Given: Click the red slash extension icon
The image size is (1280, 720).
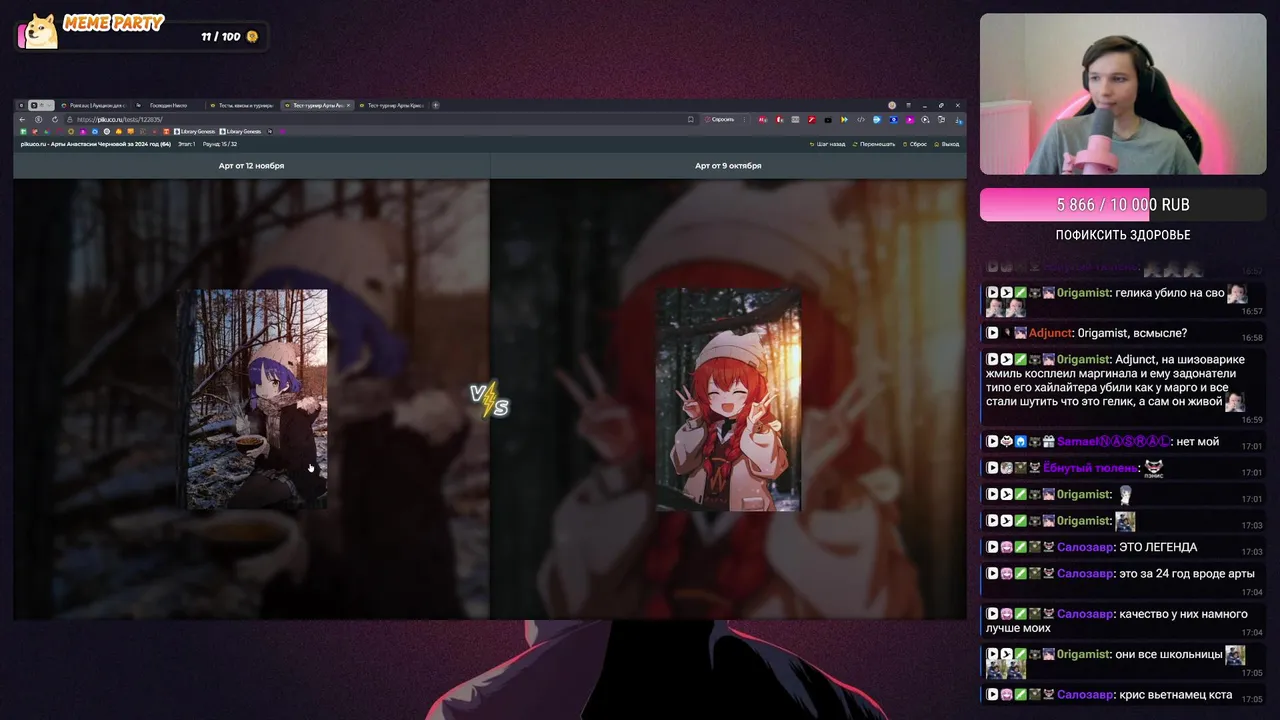Looking at the screenshot, I should point(812,120).
